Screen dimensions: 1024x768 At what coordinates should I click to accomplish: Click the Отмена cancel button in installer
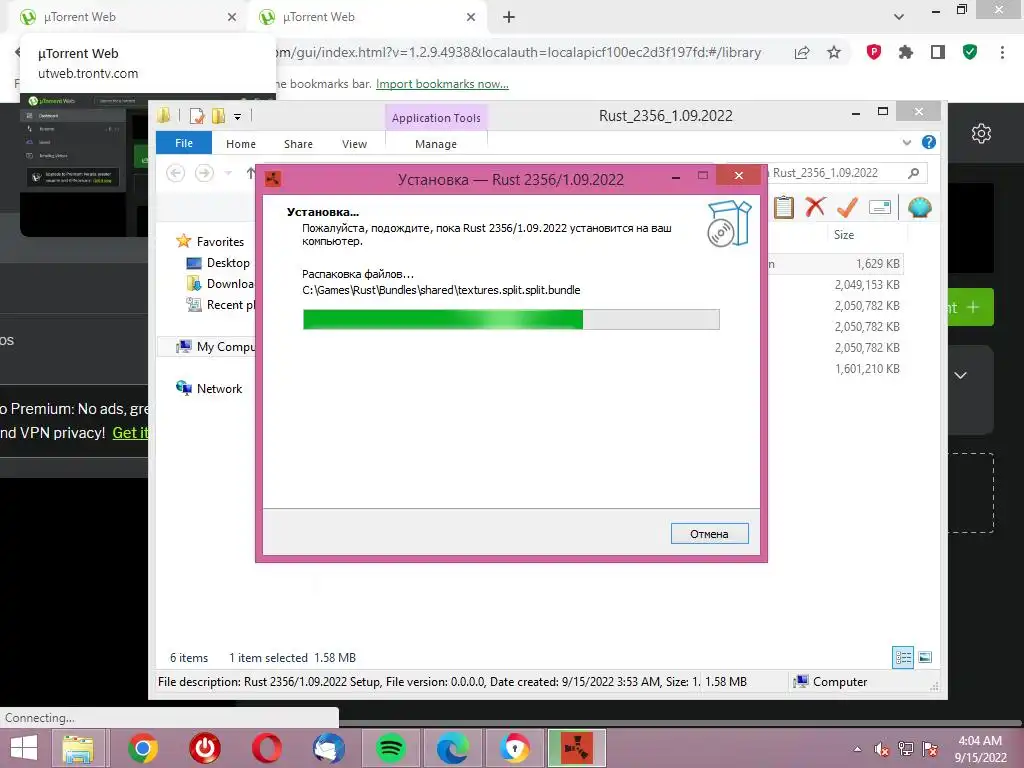pos(709,534)
